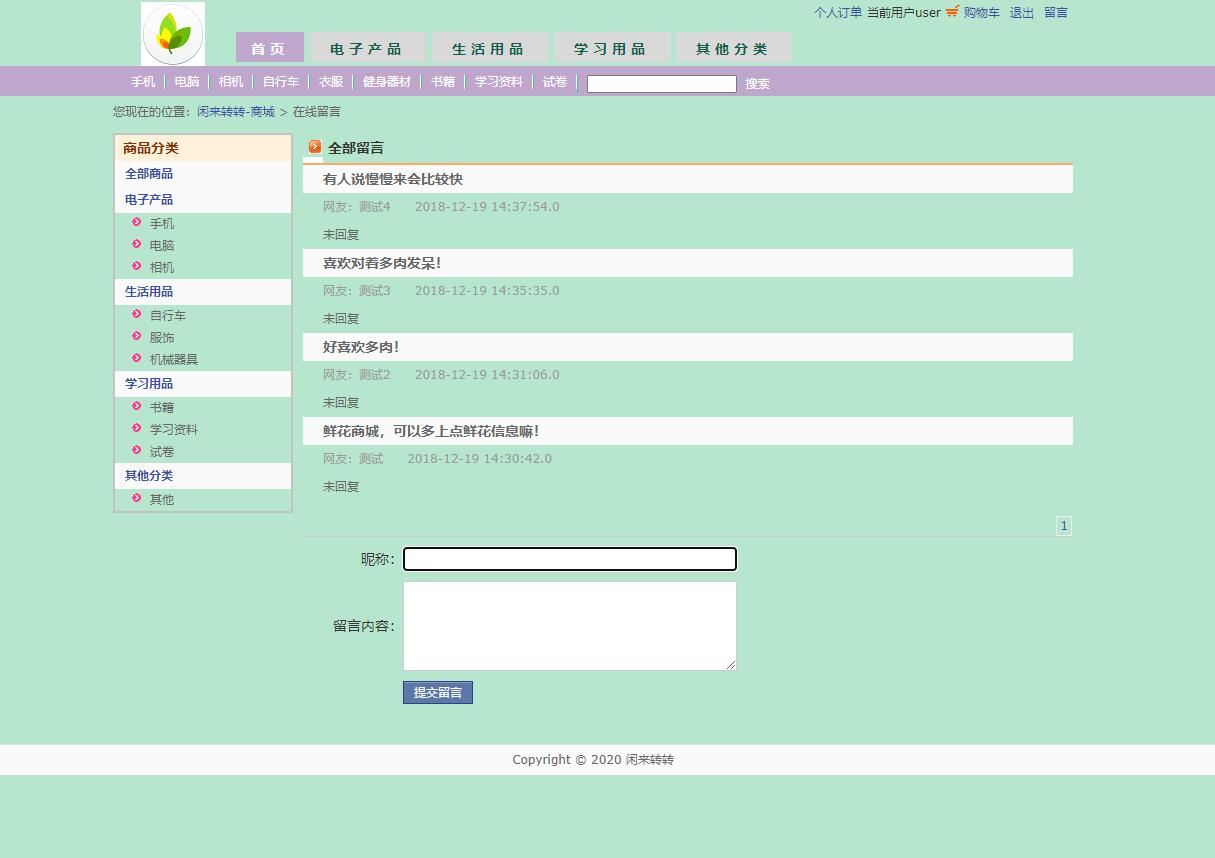Click page 1 in the pagination control
Screen dimensions: 1215x858
coord(1064,525)
